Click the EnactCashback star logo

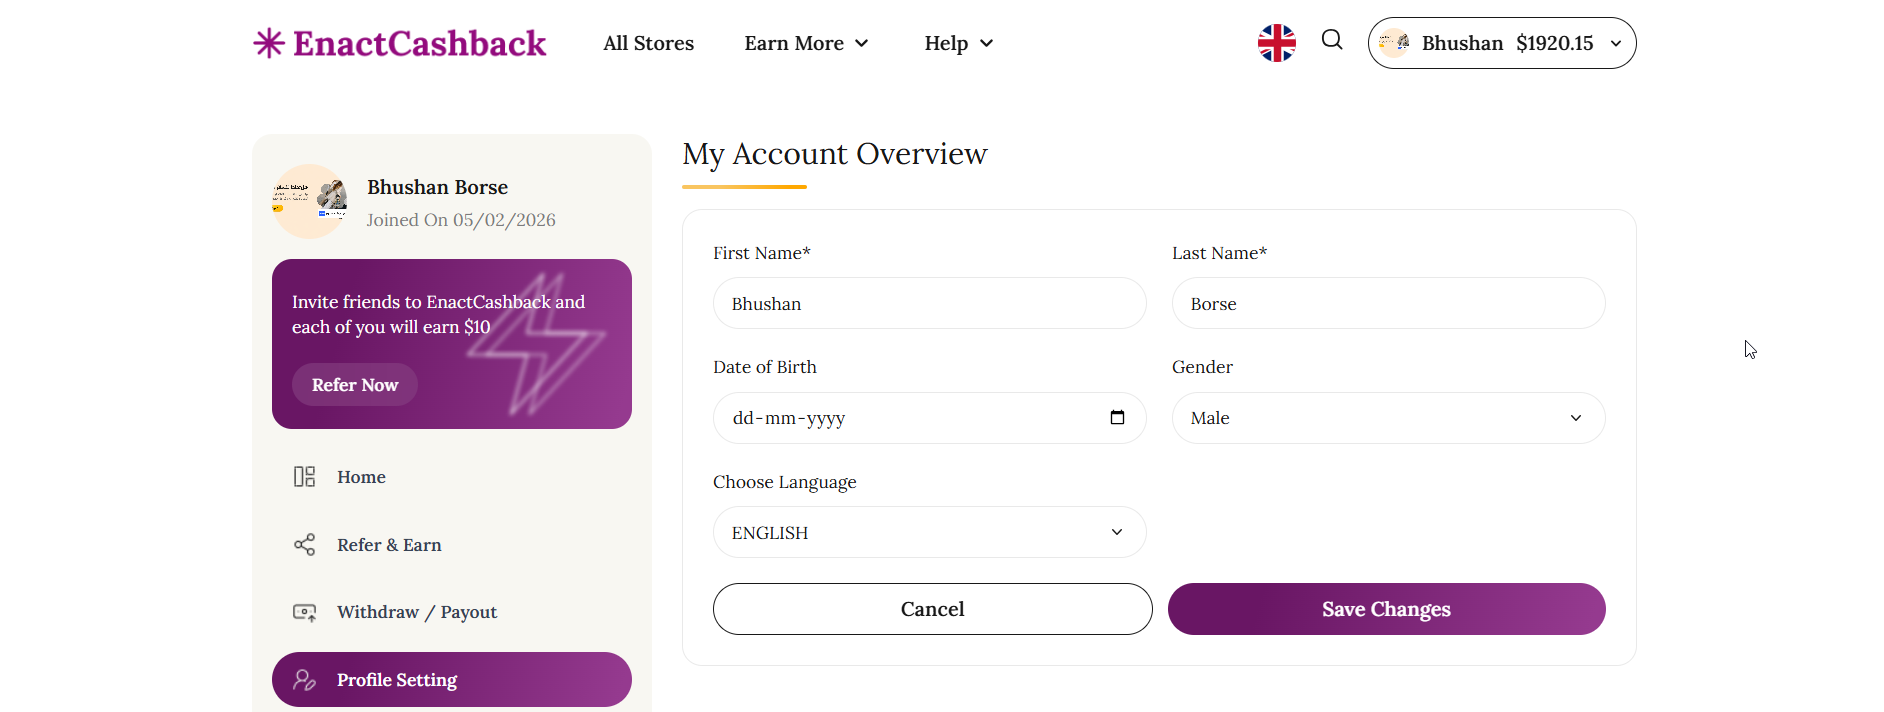point(268,43)
